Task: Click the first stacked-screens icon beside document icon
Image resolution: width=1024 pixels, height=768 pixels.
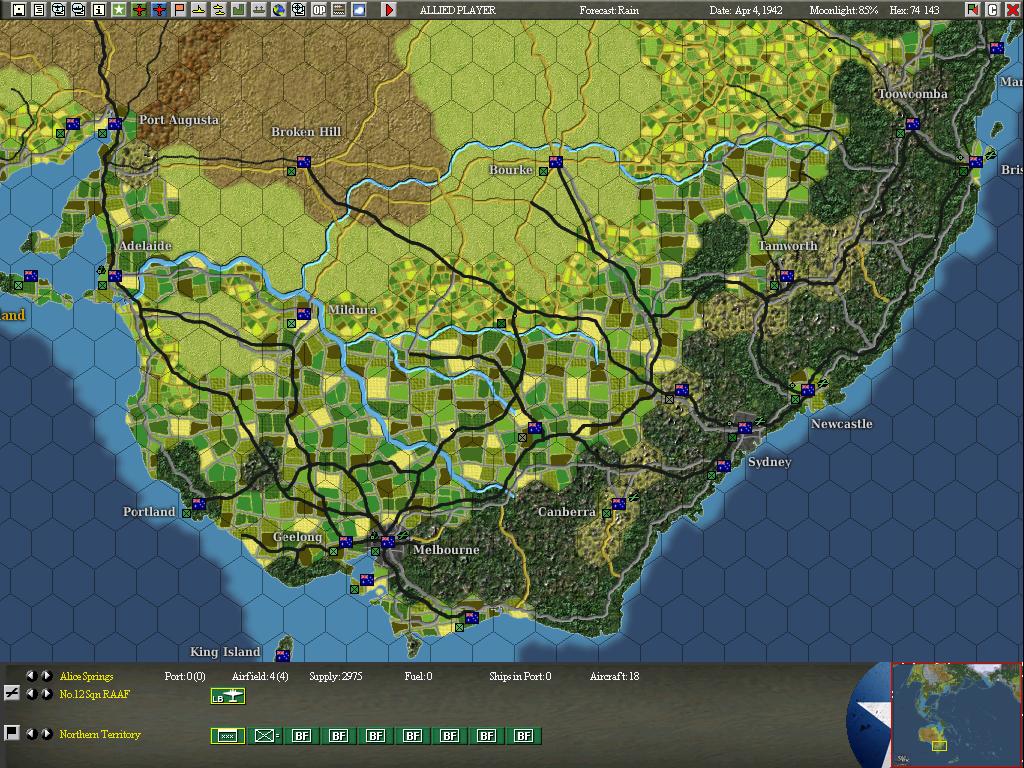Action: point(59,10)
